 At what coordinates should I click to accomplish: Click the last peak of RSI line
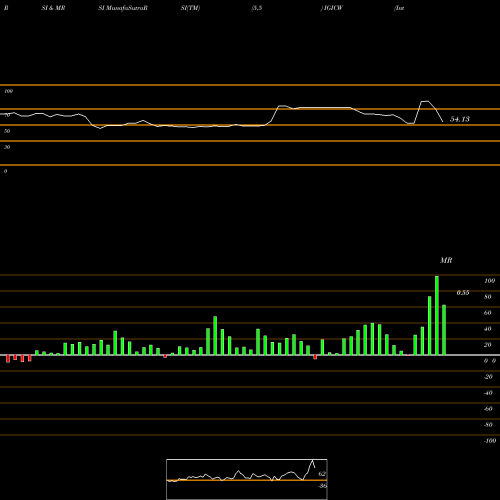point(425,101)
